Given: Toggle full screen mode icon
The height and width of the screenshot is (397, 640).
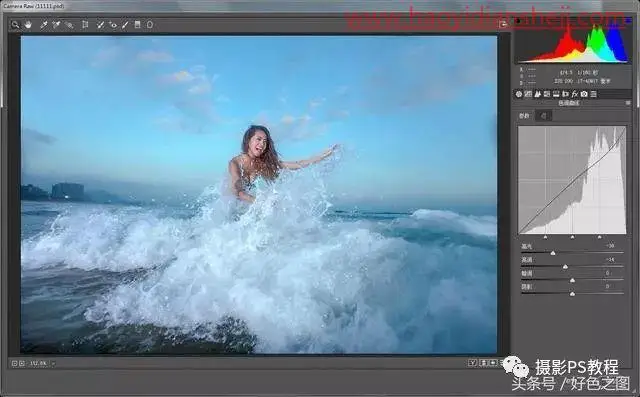Looking at the screenshot, I should [x=503, y=24].
